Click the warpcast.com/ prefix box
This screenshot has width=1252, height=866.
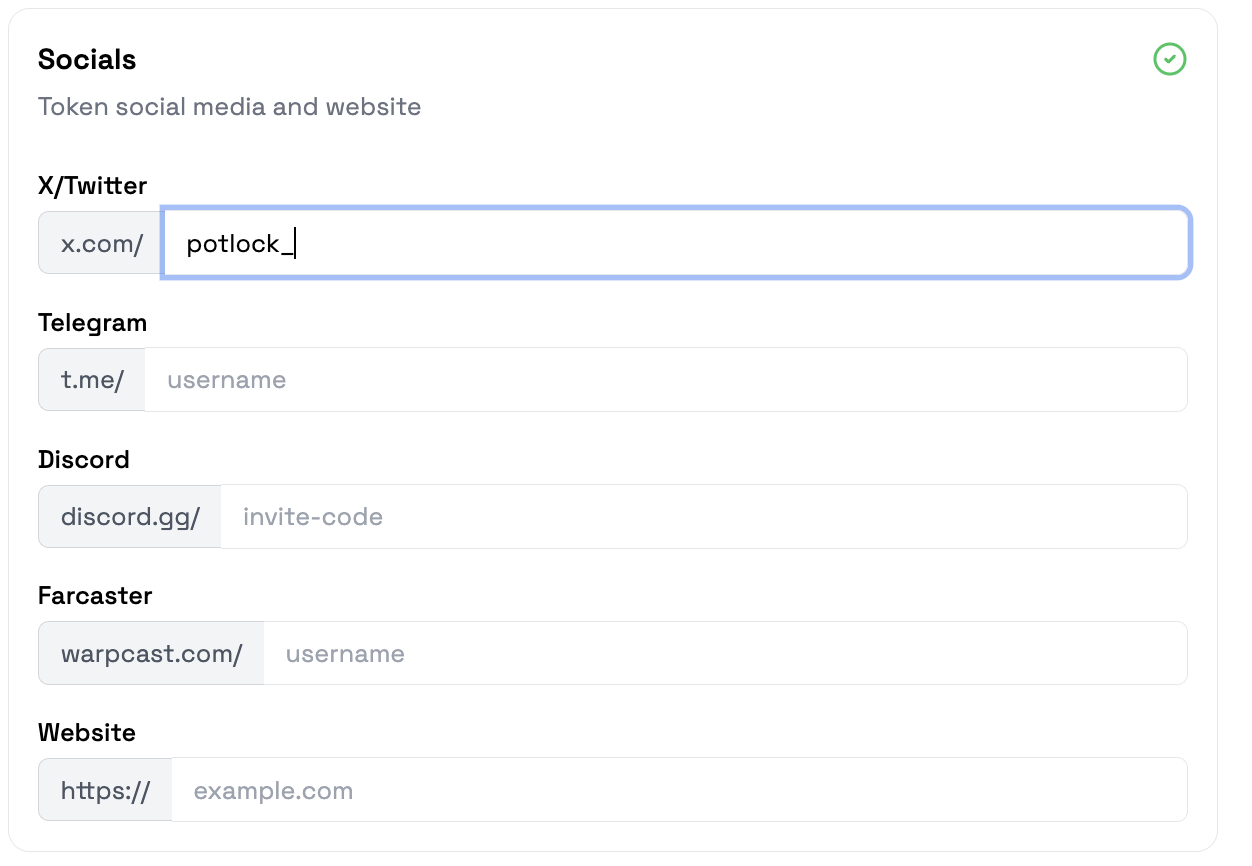click(x=151, y=654)
